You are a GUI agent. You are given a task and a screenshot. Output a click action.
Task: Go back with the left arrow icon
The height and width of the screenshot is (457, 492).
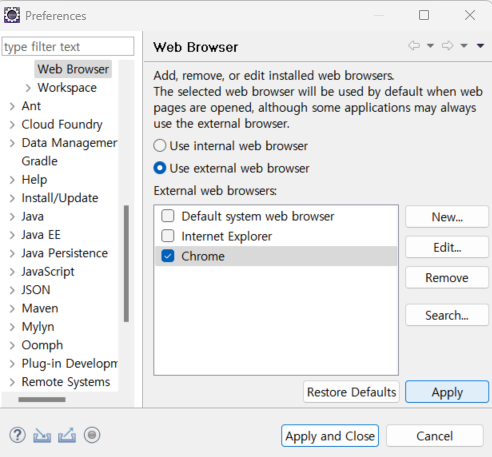point(414,45)
